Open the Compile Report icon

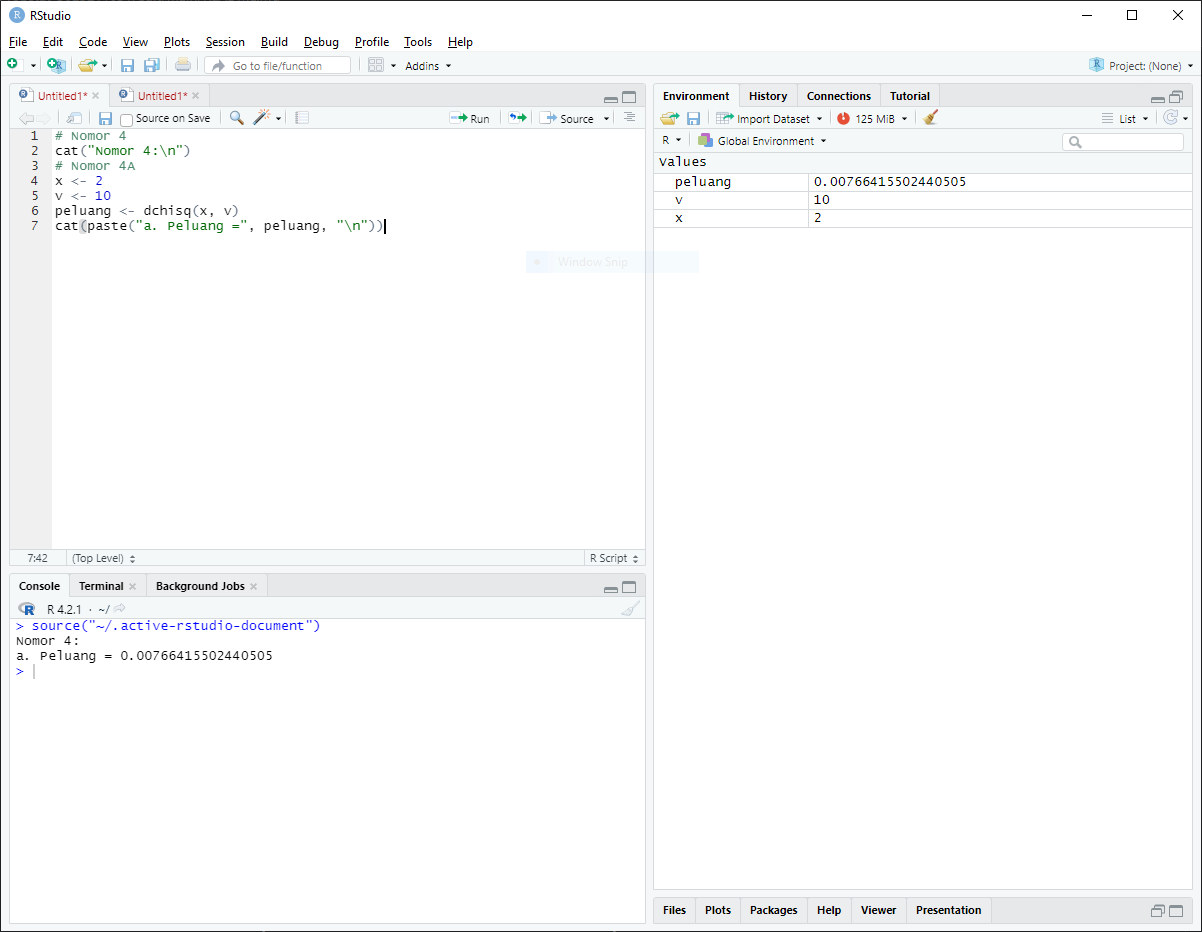tap(302, 117)
